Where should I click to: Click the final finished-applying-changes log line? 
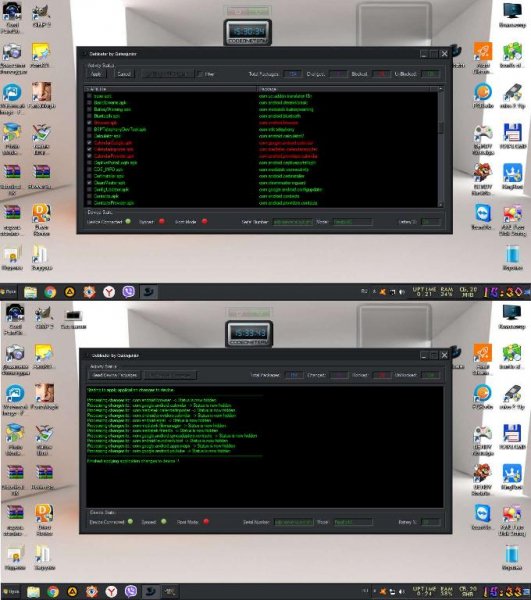(133, 461)
